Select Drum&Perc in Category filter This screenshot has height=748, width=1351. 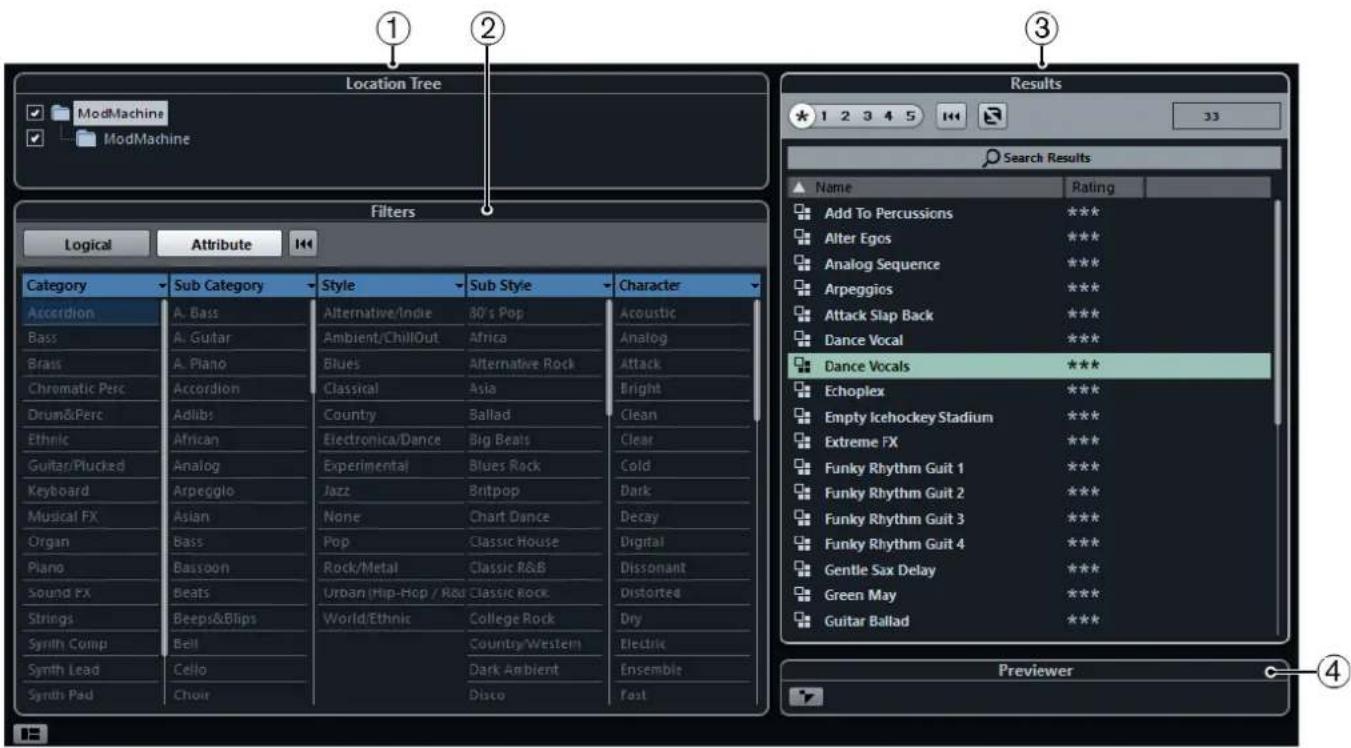coord(92,415)
